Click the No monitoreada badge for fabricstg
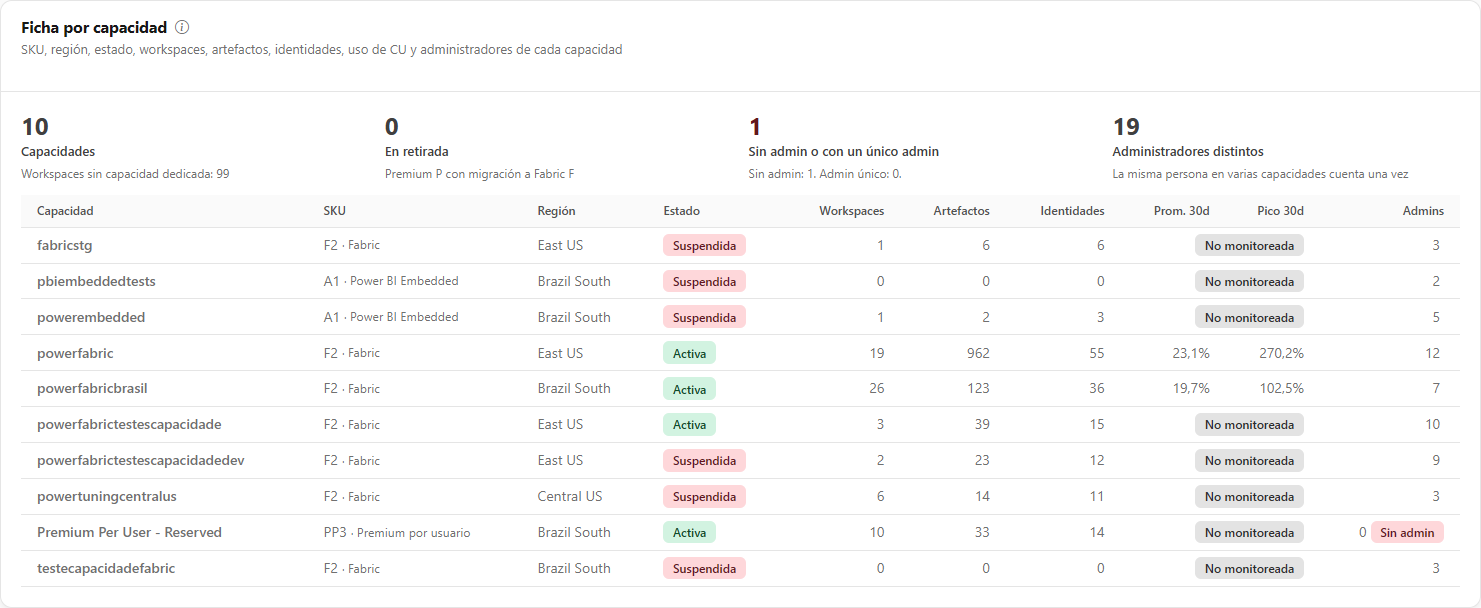This screenshot has height=608, width=1481. pos(1249,245)
